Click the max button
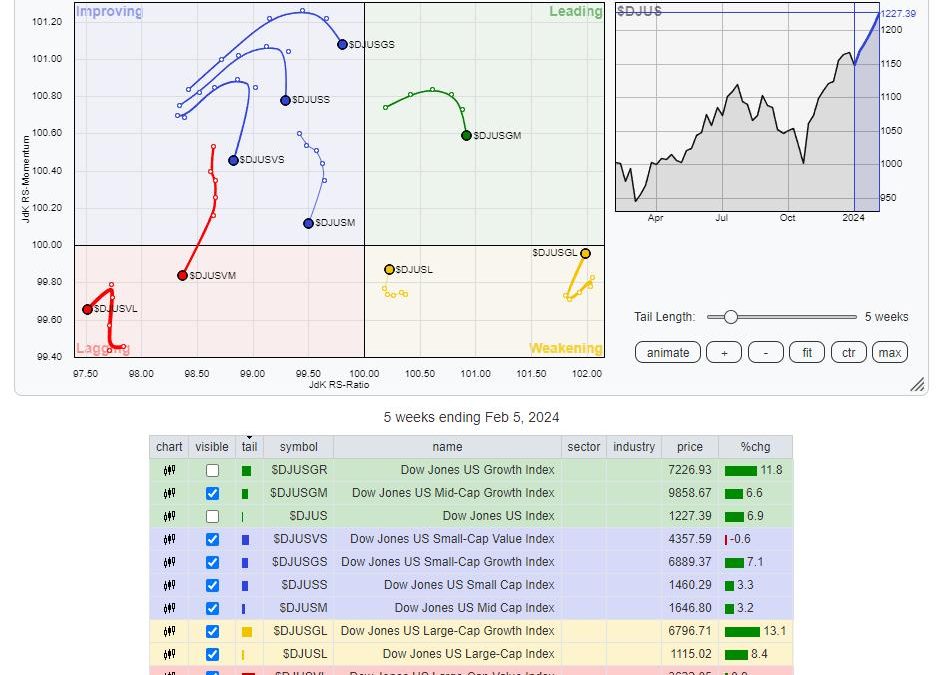Screen dimensions: 936x675 pos(889,352)
